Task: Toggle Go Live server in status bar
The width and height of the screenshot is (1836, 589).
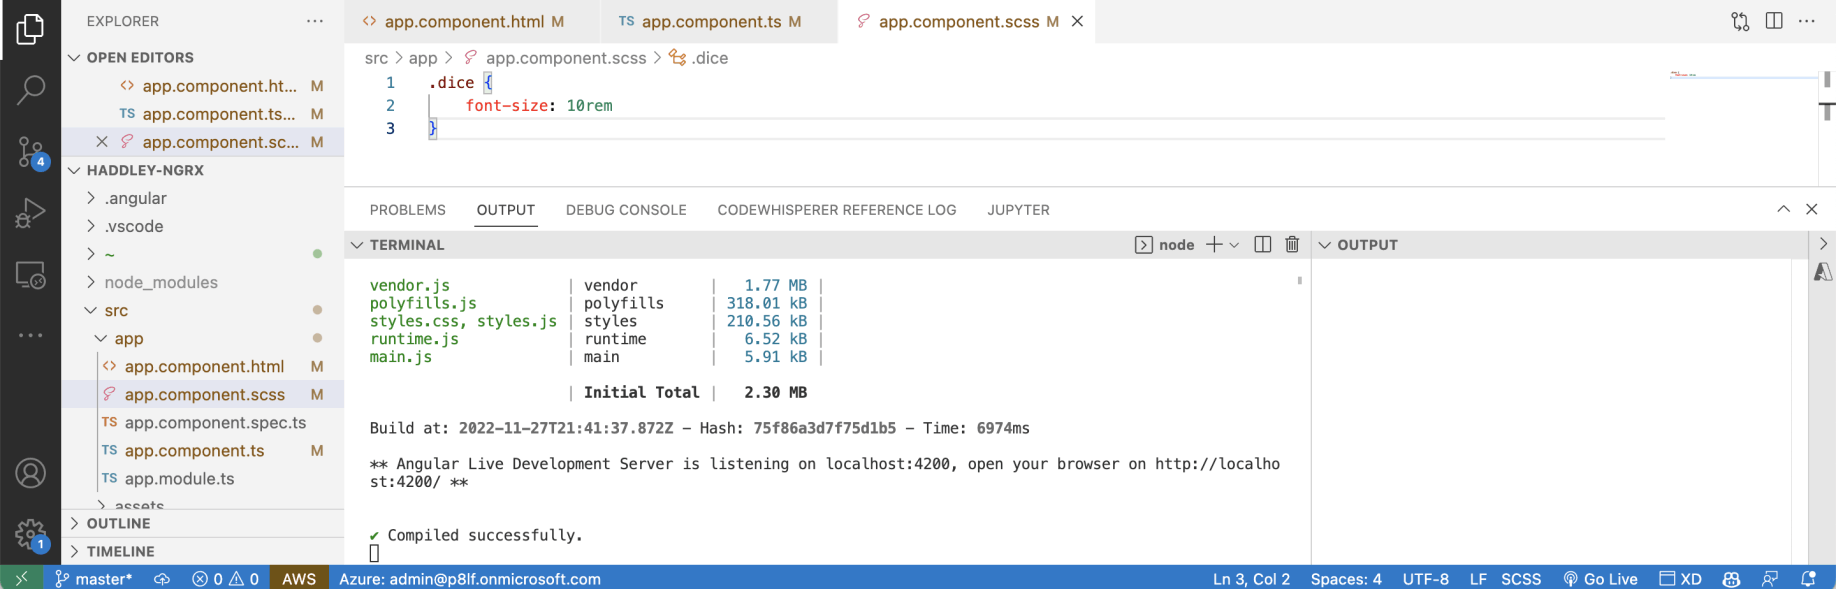Action: (1600, 579)
